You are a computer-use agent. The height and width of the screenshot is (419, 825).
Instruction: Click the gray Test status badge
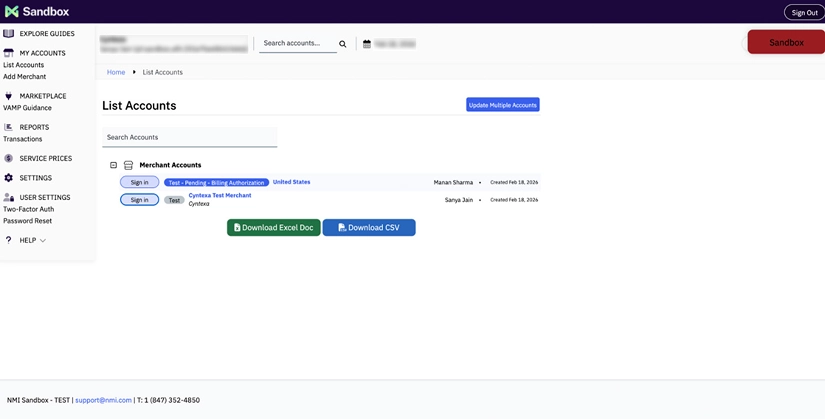[174, 200]
